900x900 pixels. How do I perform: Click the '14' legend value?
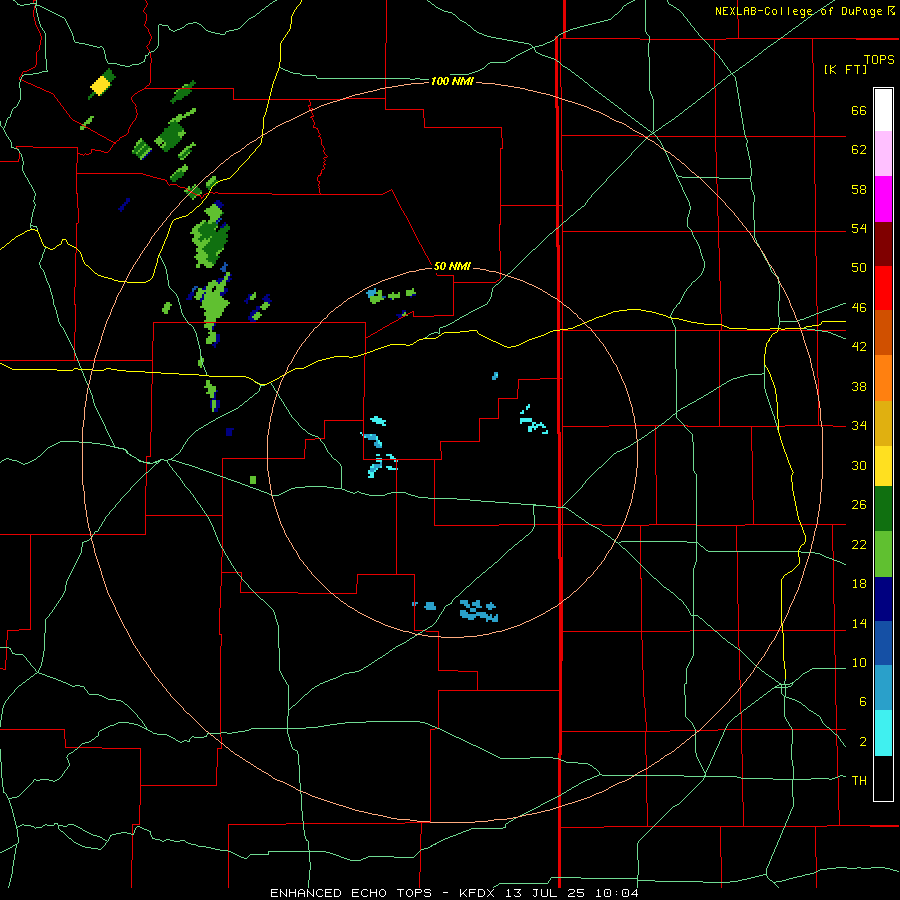coord(859,623)
